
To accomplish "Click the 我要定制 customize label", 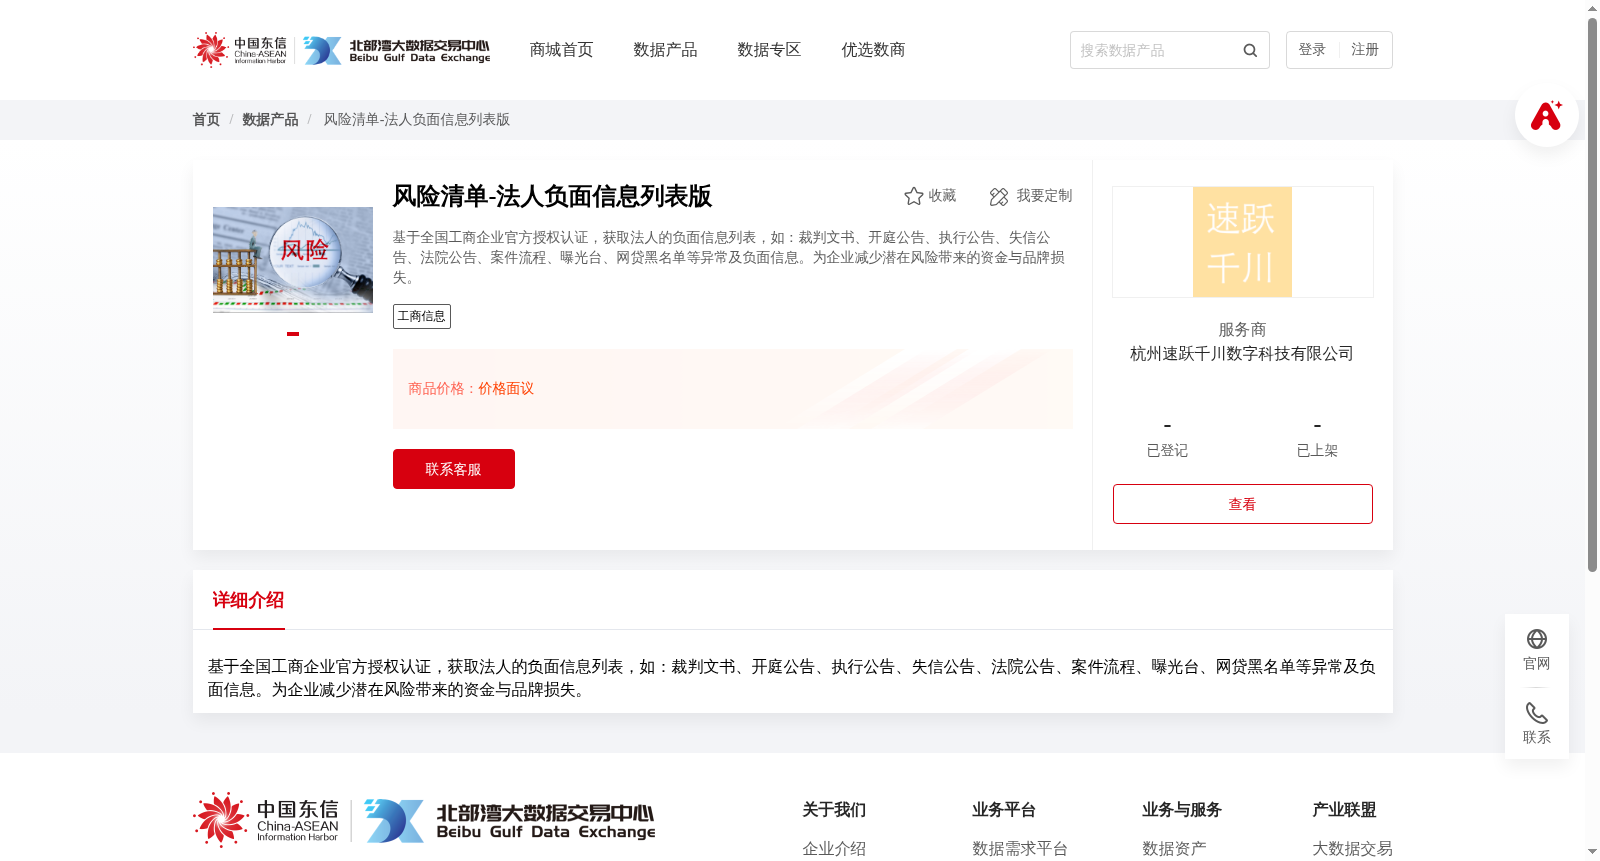I will 1044,196.
